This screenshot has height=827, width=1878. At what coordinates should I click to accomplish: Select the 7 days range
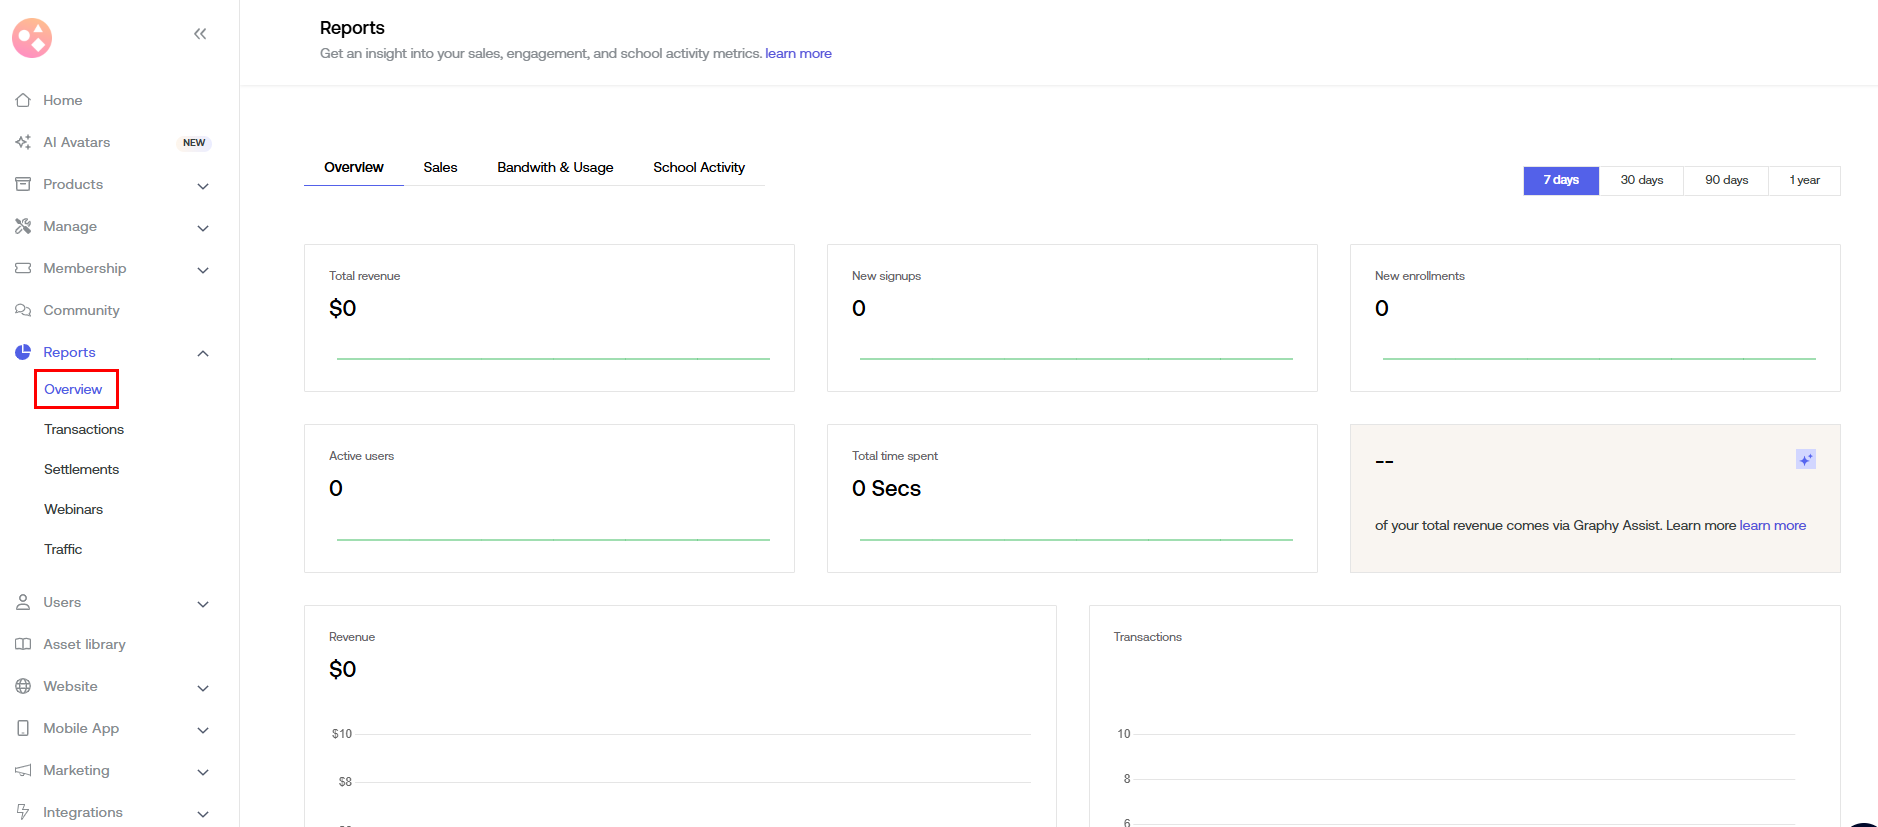1560,180
